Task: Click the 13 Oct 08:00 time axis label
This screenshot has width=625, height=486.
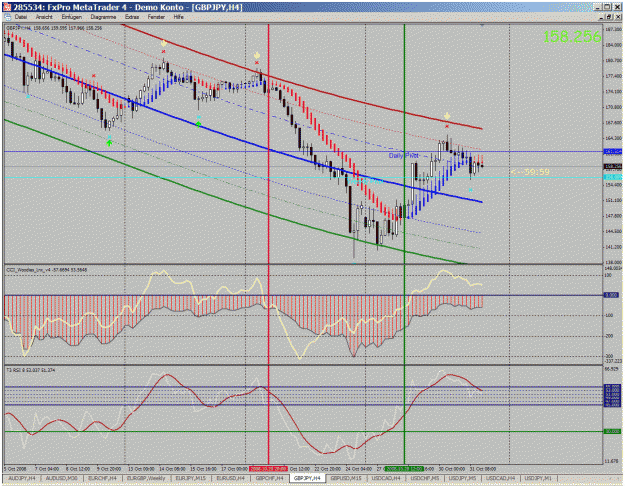Action: tap(140, 469)
